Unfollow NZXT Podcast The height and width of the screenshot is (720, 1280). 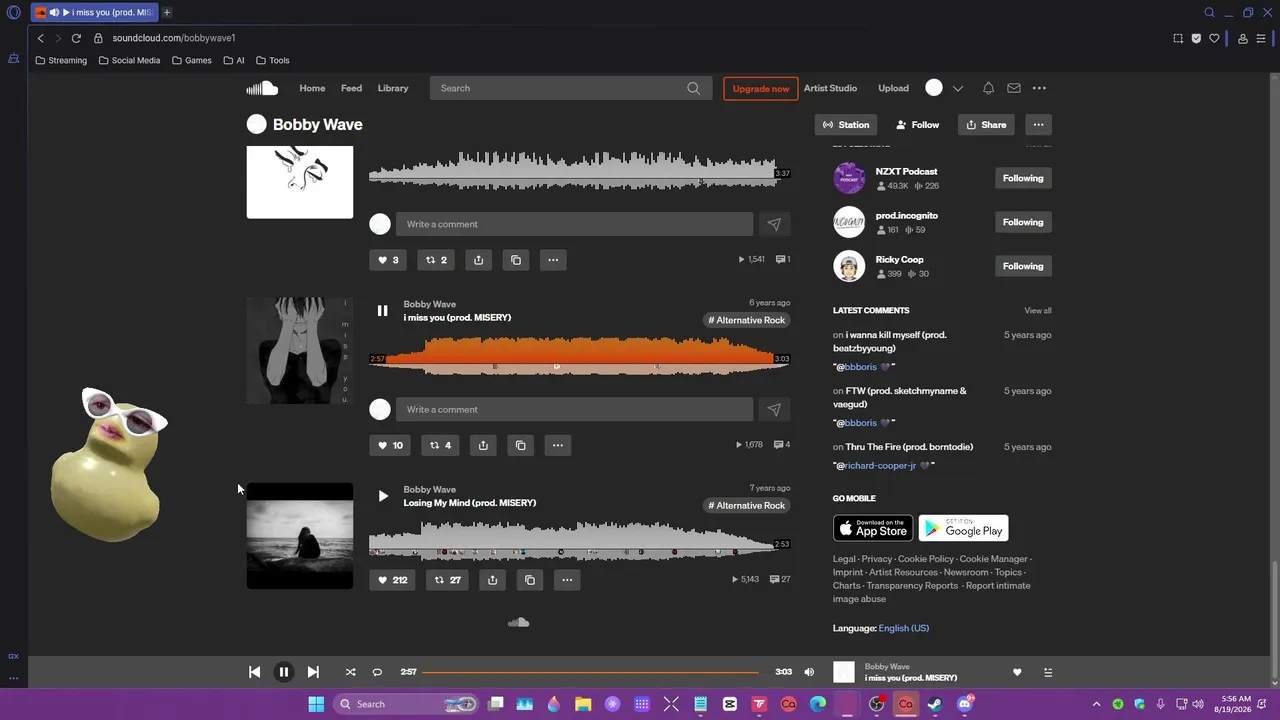click(x=1023, y=178)
